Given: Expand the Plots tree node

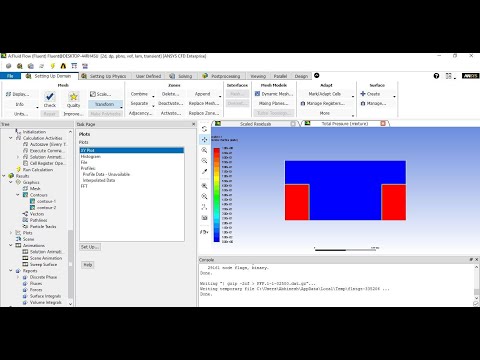Looking at the screenshot, I should click(11, 233).
